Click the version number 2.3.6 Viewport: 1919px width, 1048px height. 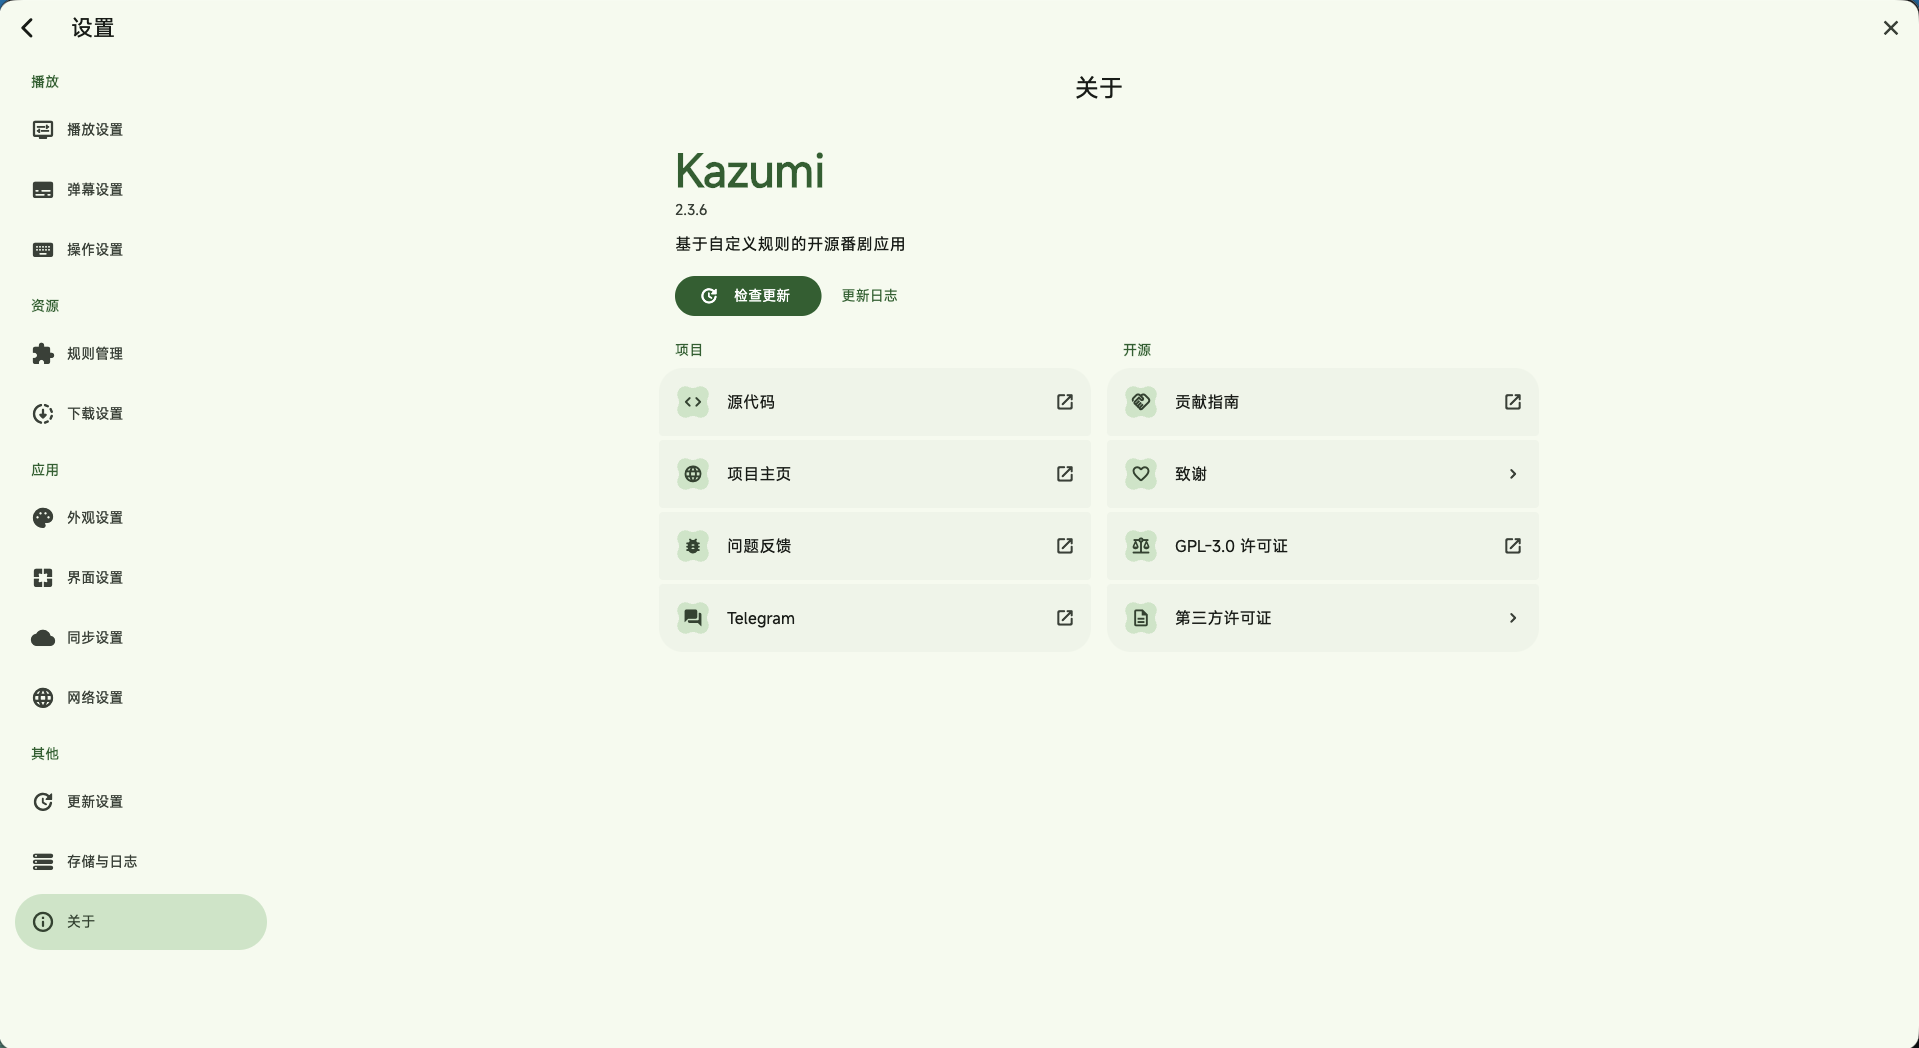(691, 210)
